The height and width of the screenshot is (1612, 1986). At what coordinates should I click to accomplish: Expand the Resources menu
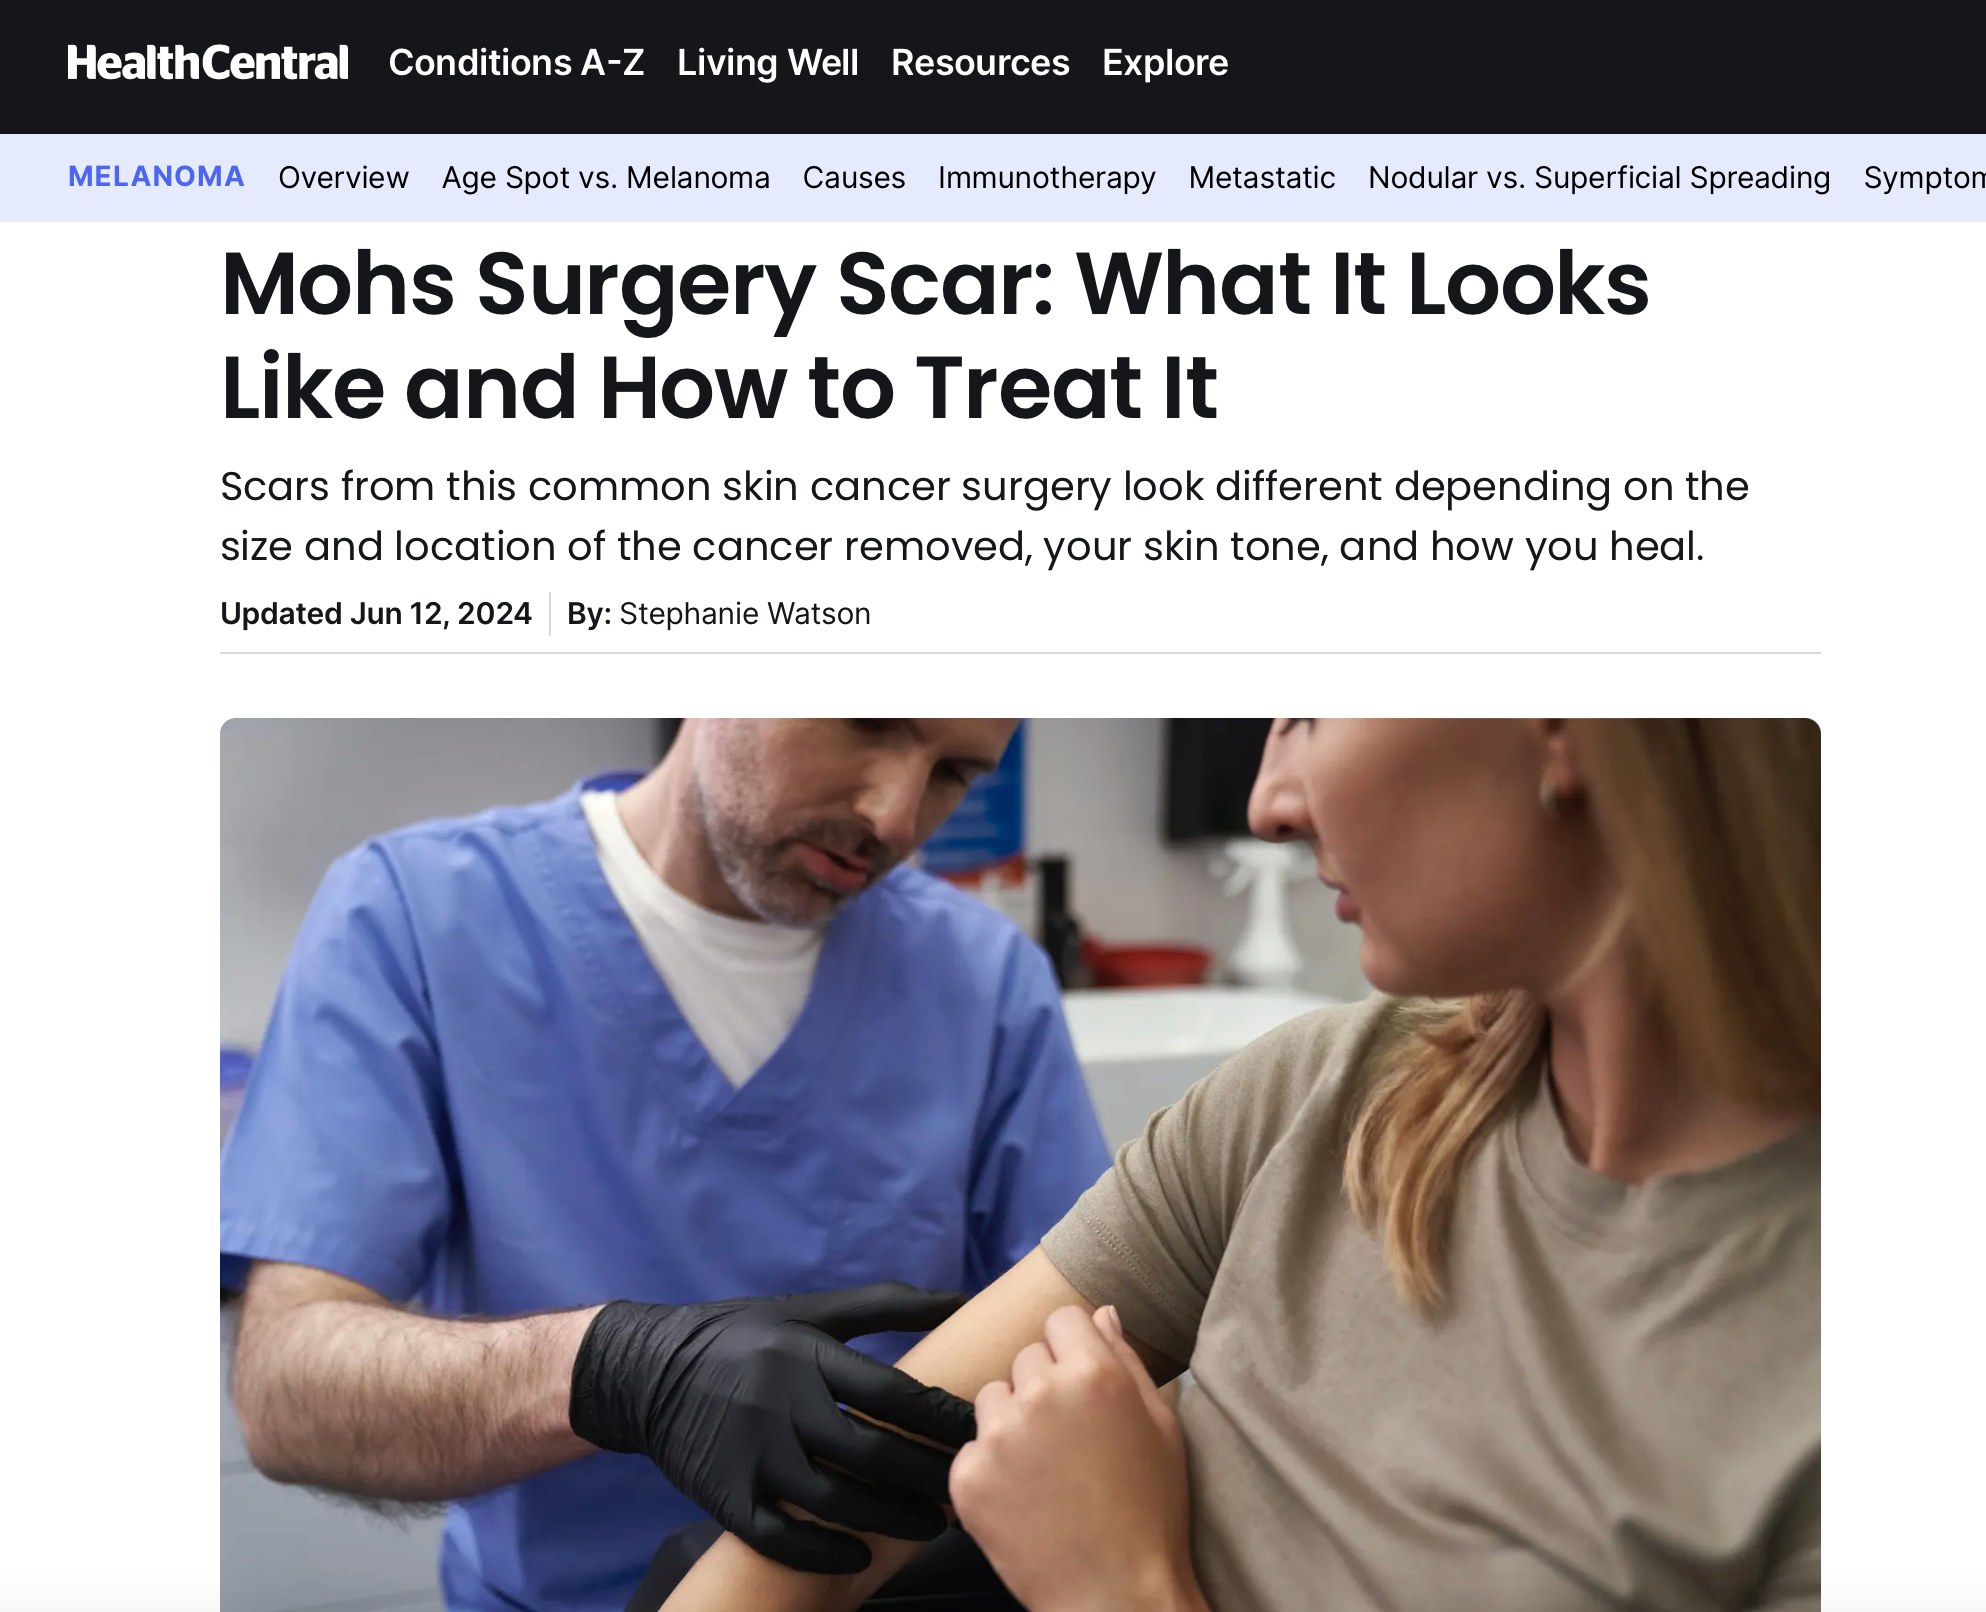point(980,63)
